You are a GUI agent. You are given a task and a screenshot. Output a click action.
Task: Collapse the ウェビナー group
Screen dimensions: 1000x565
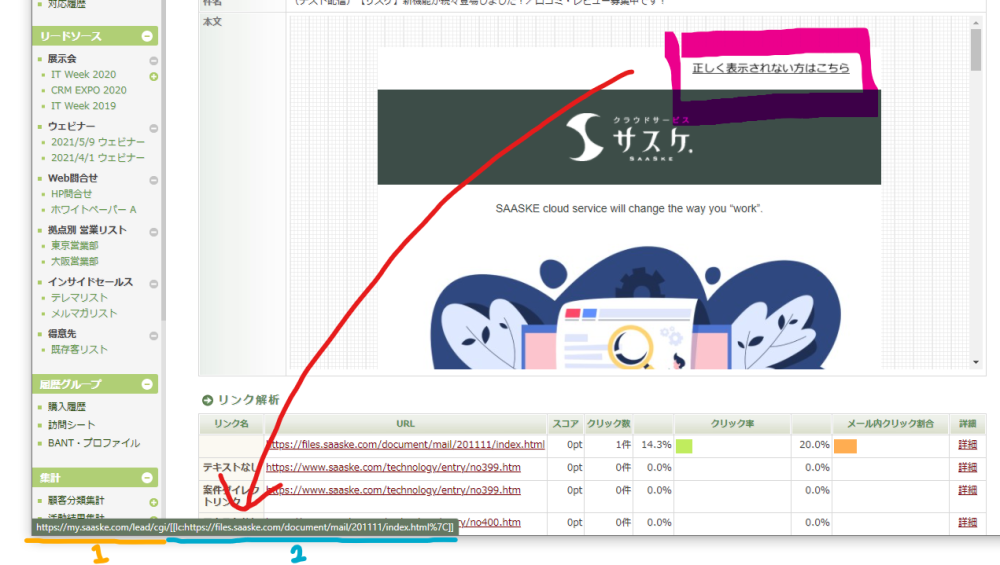click(154, 128)
